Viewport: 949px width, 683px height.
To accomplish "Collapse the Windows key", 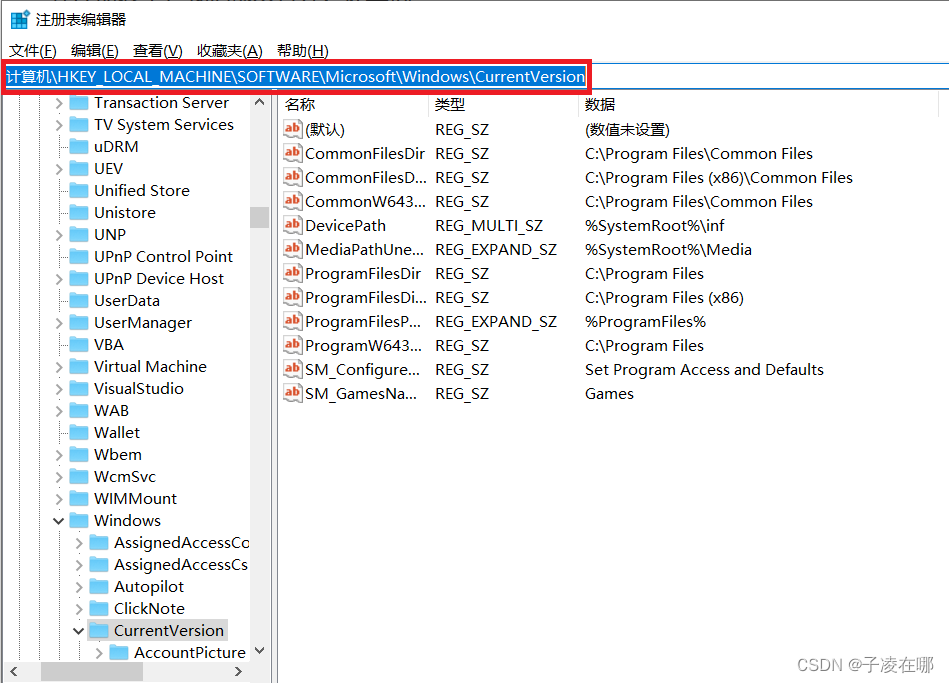I will click(59, 521).
